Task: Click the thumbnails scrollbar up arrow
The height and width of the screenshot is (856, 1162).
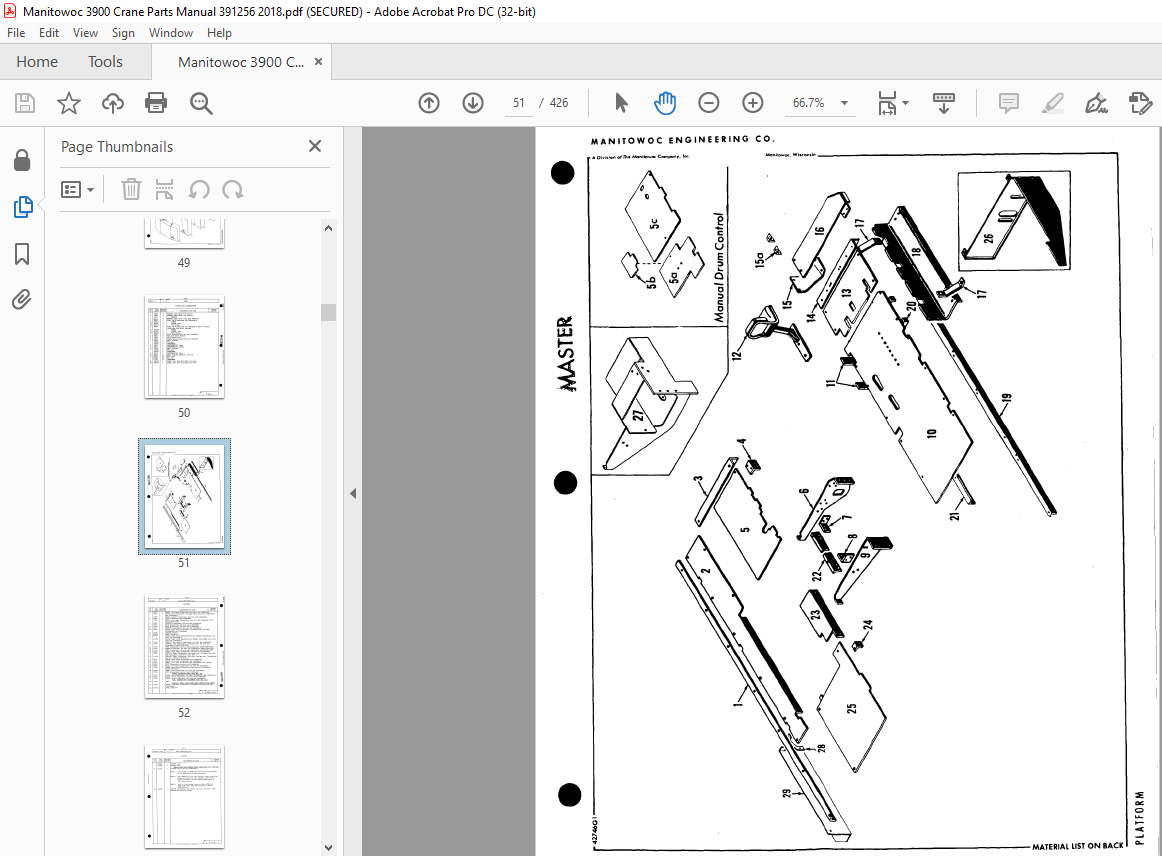Action: pos(328,228)
